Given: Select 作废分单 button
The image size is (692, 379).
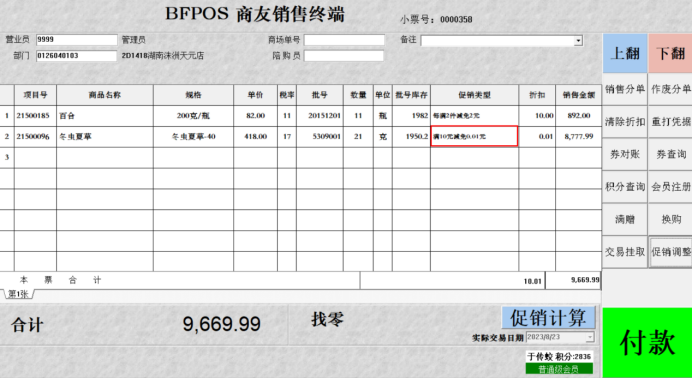Looking at the screenshot, I should (670, 89).
